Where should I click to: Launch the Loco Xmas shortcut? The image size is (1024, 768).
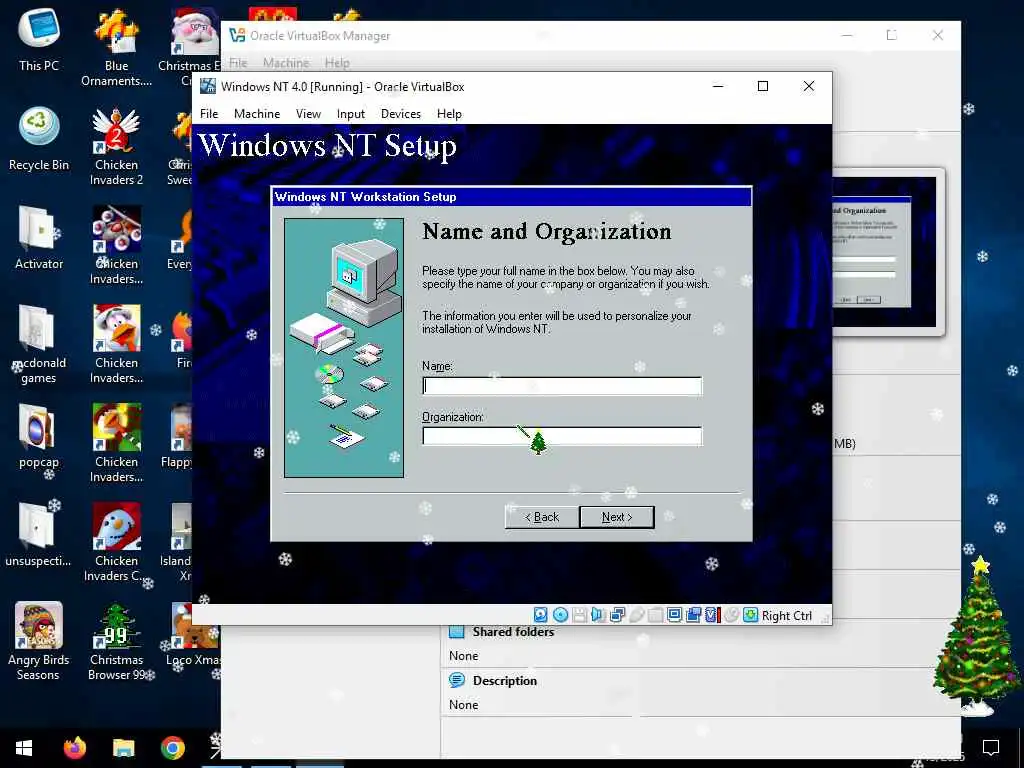coord(193,634)
